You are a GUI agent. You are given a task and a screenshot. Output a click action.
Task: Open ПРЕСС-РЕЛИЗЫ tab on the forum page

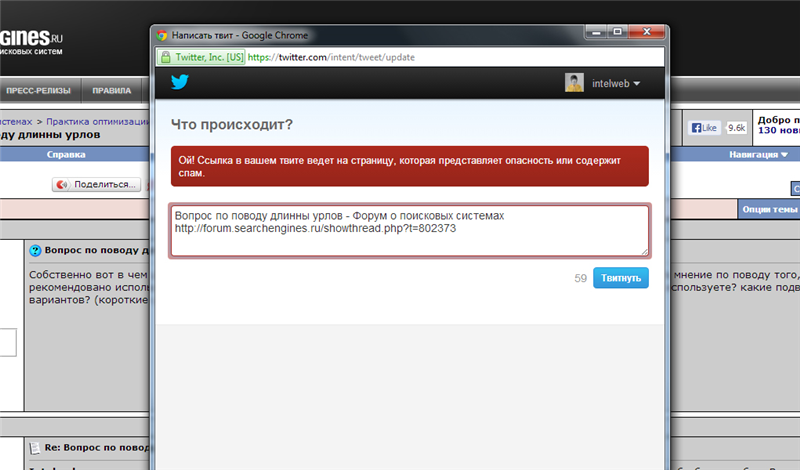click(38, 90)
